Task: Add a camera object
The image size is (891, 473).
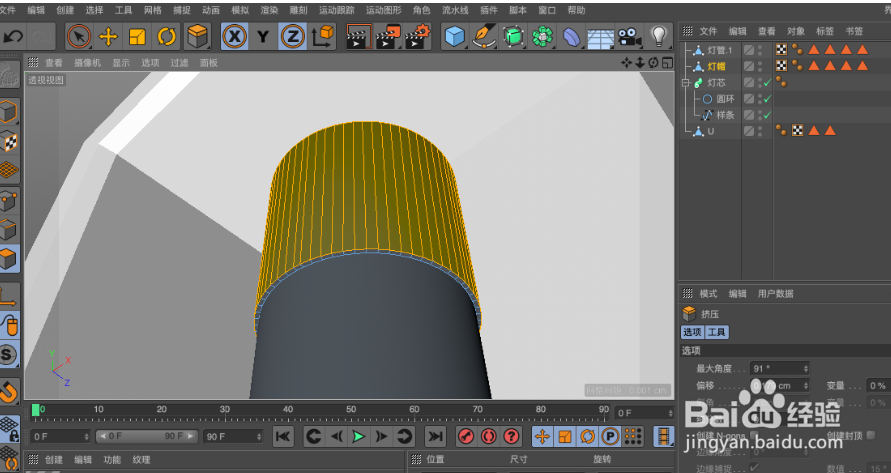Action: click(630, 37)
